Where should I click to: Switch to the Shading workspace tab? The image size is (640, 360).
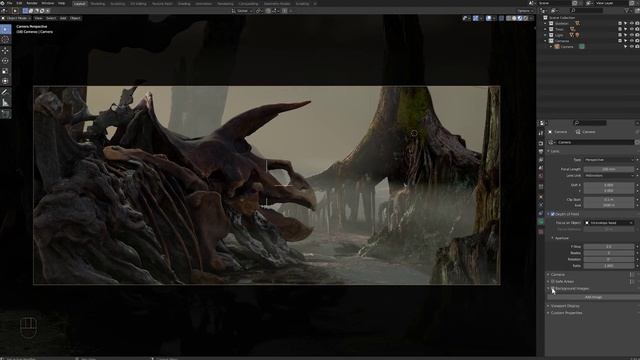coord(184,4)
